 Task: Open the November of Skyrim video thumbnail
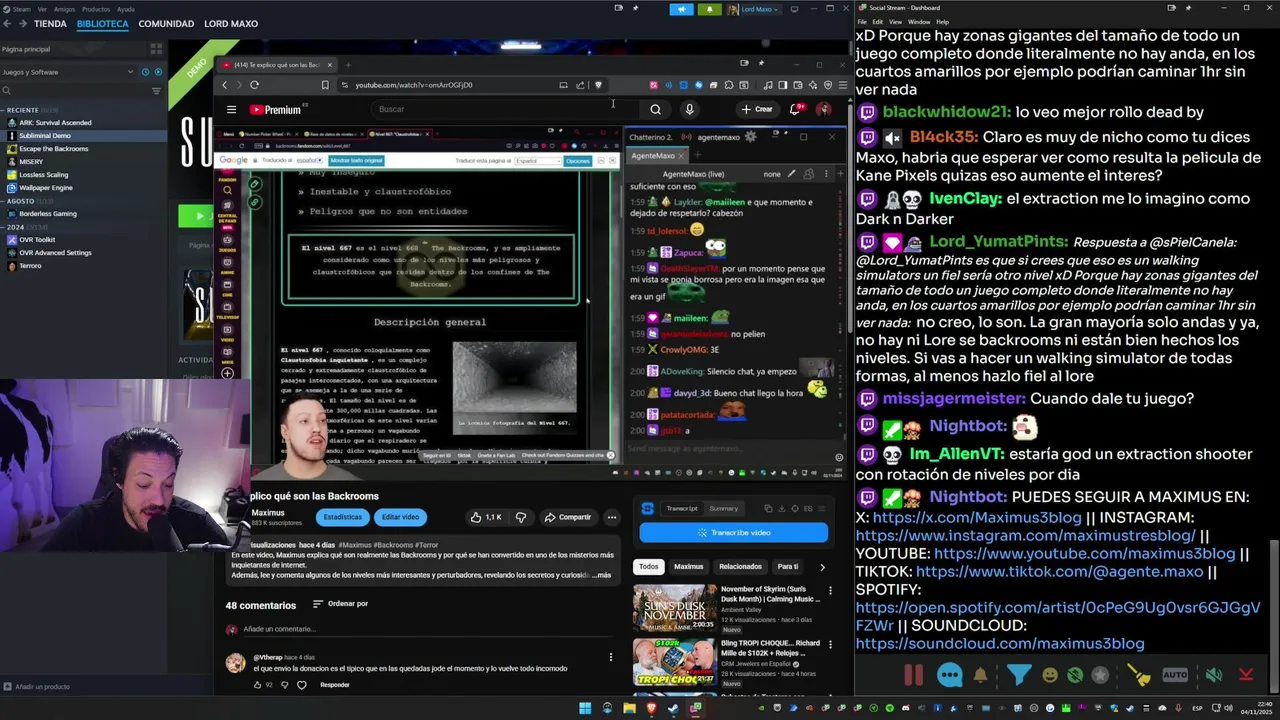tap(674, 606)
